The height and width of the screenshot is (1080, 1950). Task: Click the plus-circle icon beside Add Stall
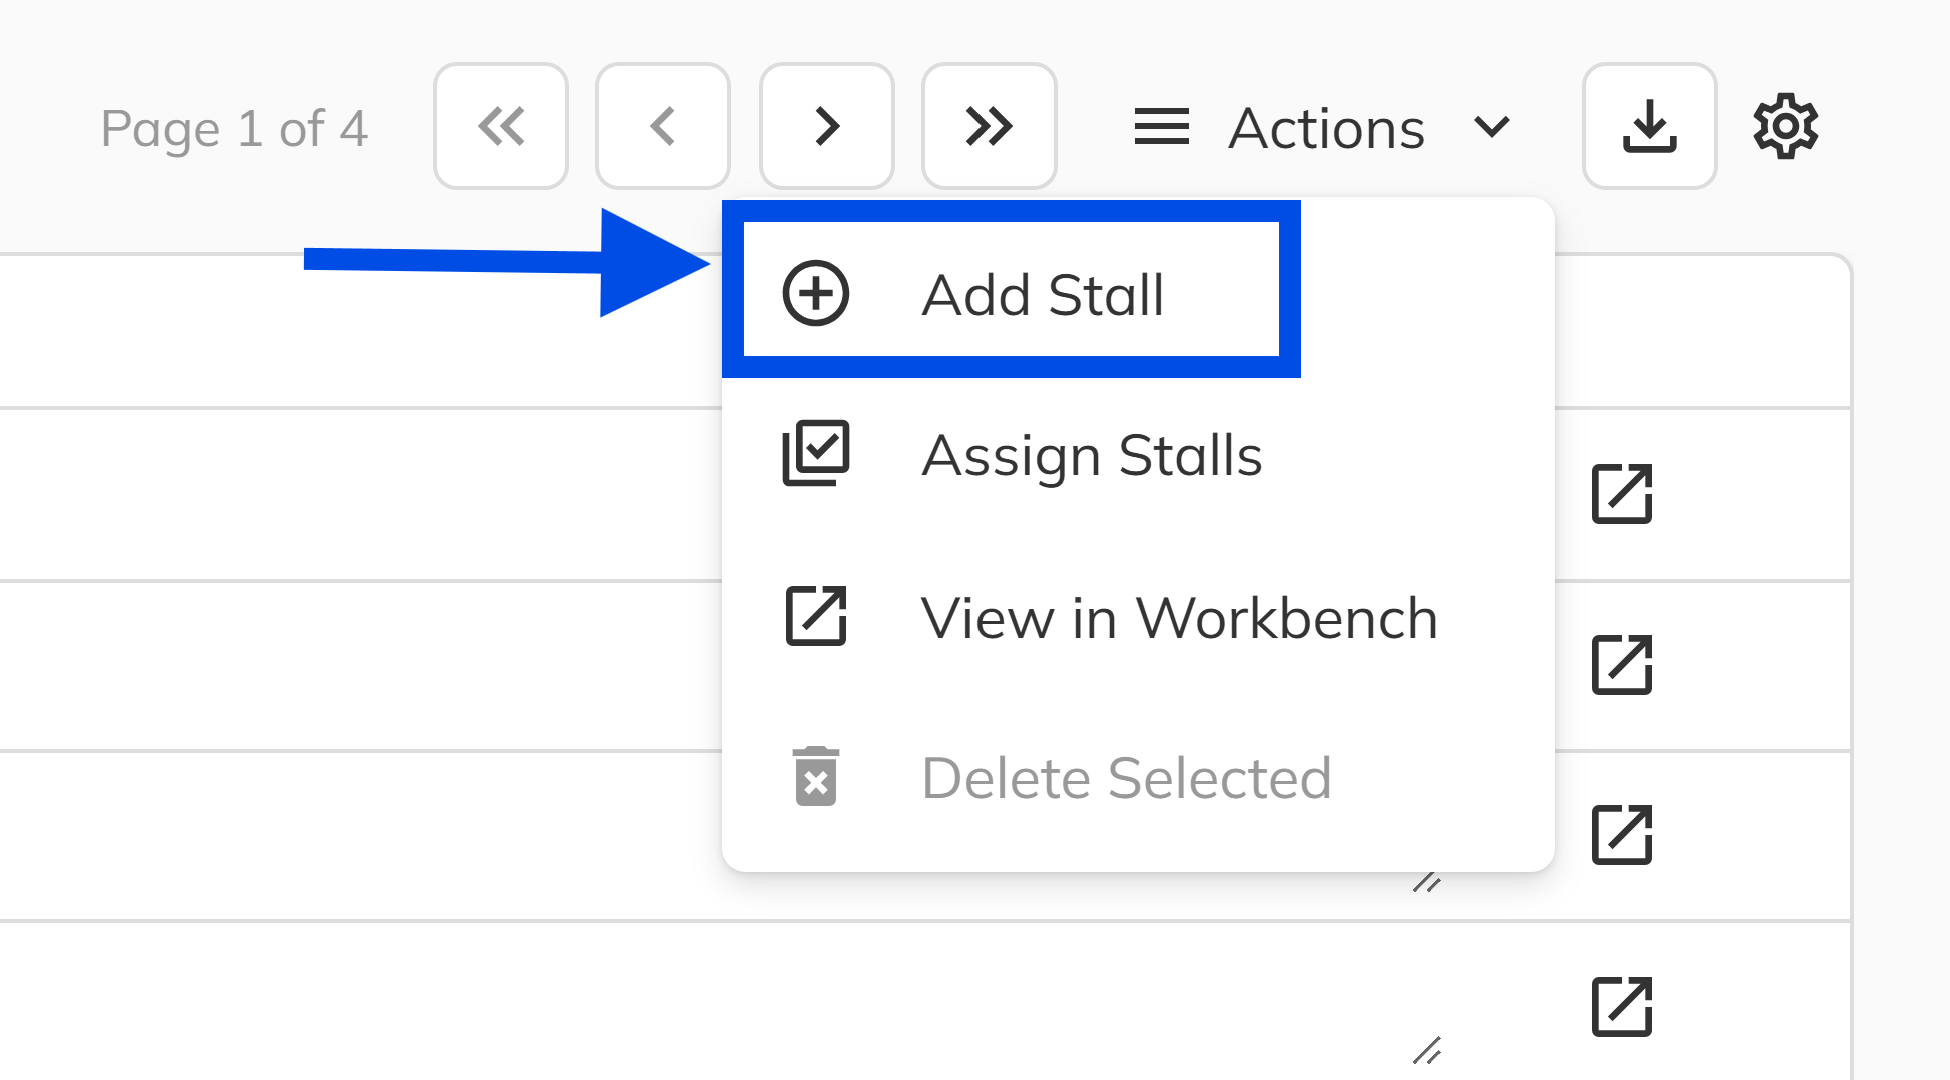pos(815,293)
